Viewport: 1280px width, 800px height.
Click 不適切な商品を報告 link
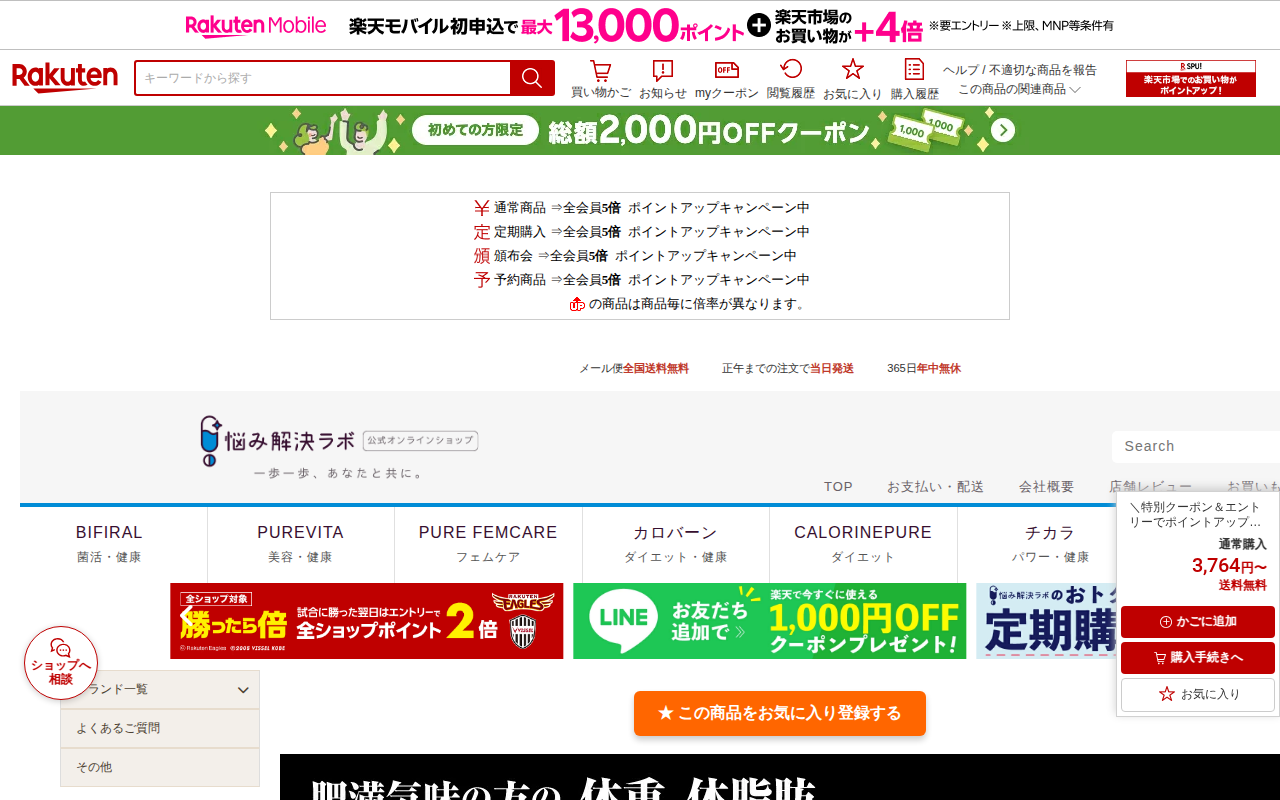[x=1043, y=70]
